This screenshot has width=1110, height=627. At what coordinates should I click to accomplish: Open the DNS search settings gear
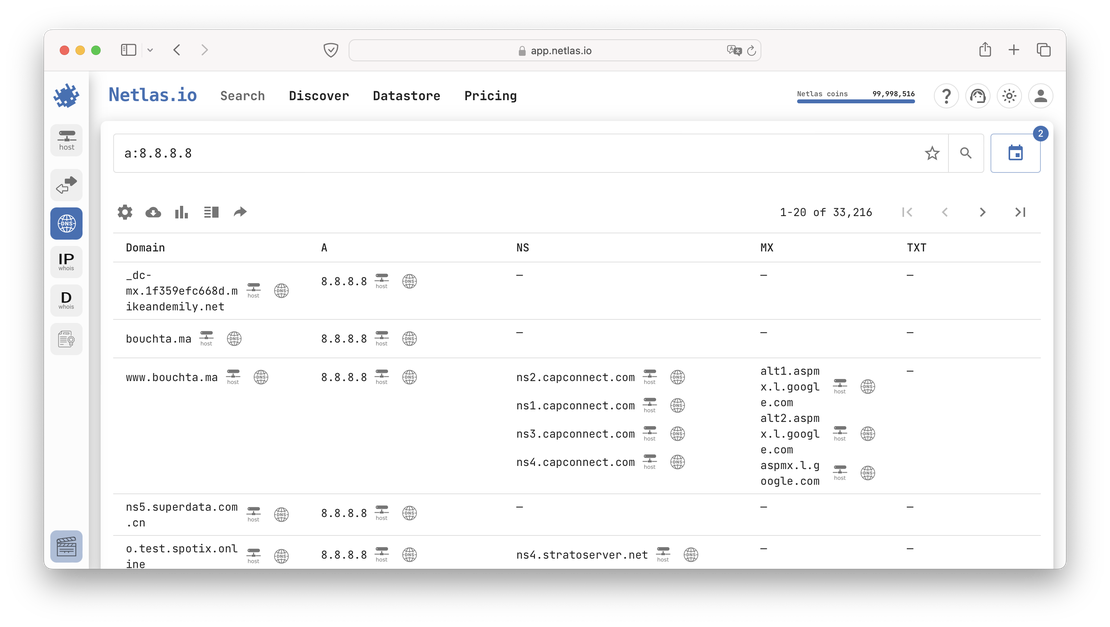[124, 212]
